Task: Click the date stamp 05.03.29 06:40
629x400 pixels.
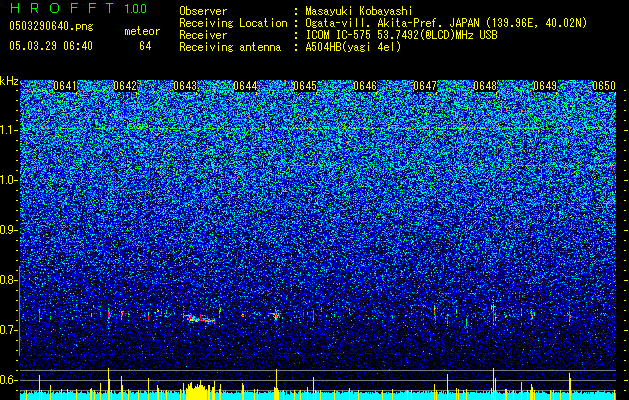Action: pos(51,46)
